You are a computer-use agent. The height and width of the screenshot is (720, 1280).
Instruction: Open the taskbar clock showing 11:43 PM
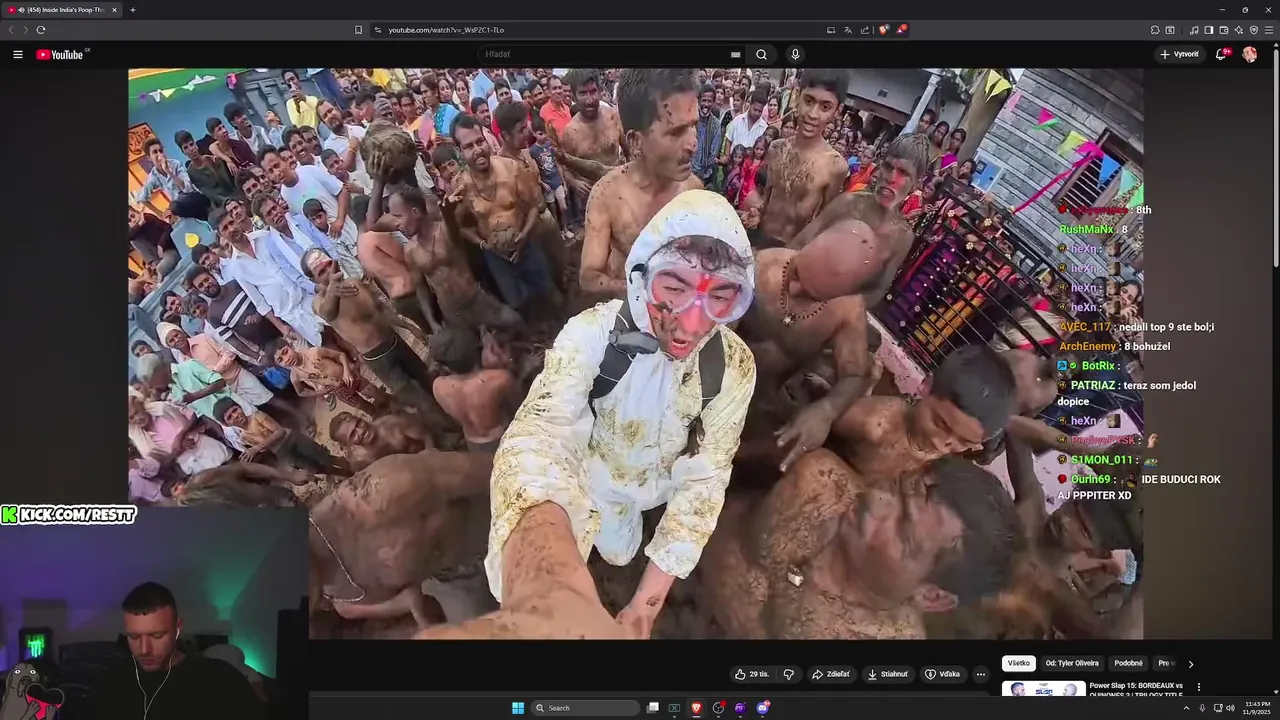coord(1257,708)
